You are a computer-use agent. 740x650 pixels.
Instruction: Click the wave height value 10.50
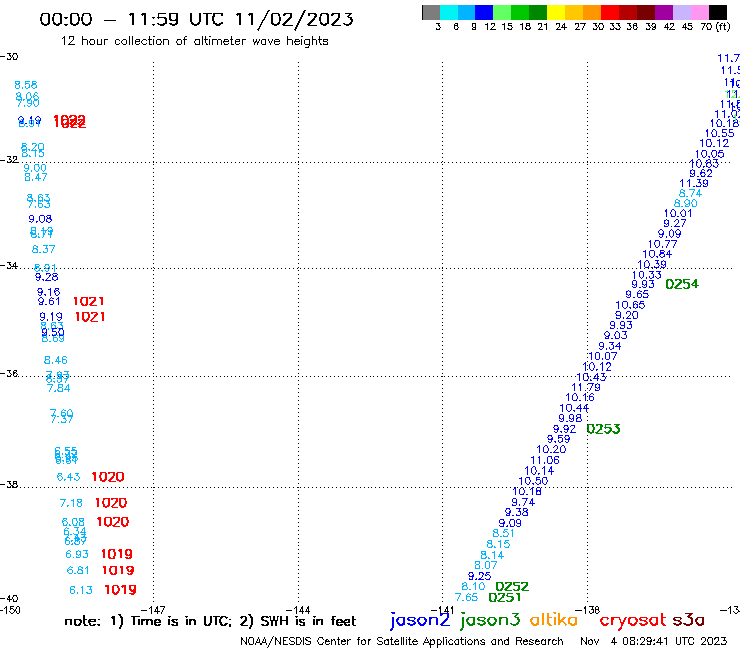[x=533, y=481]
